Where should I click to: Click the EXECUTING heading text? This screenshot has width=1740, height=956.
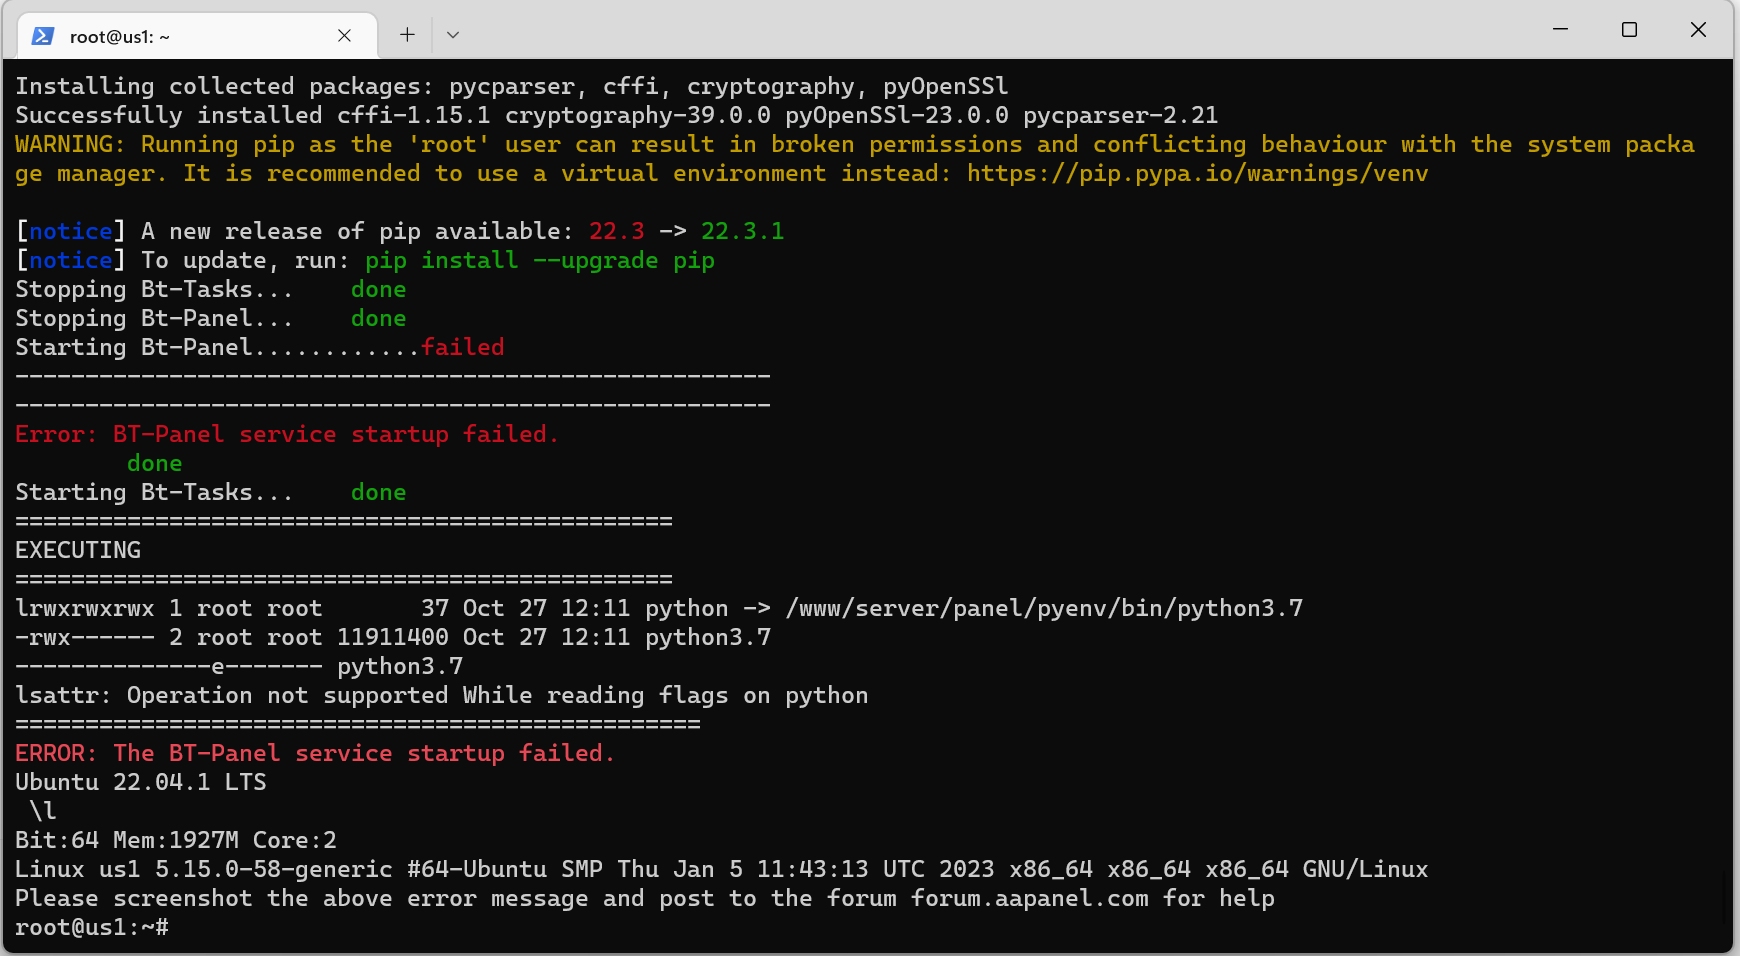pos(78,551)
